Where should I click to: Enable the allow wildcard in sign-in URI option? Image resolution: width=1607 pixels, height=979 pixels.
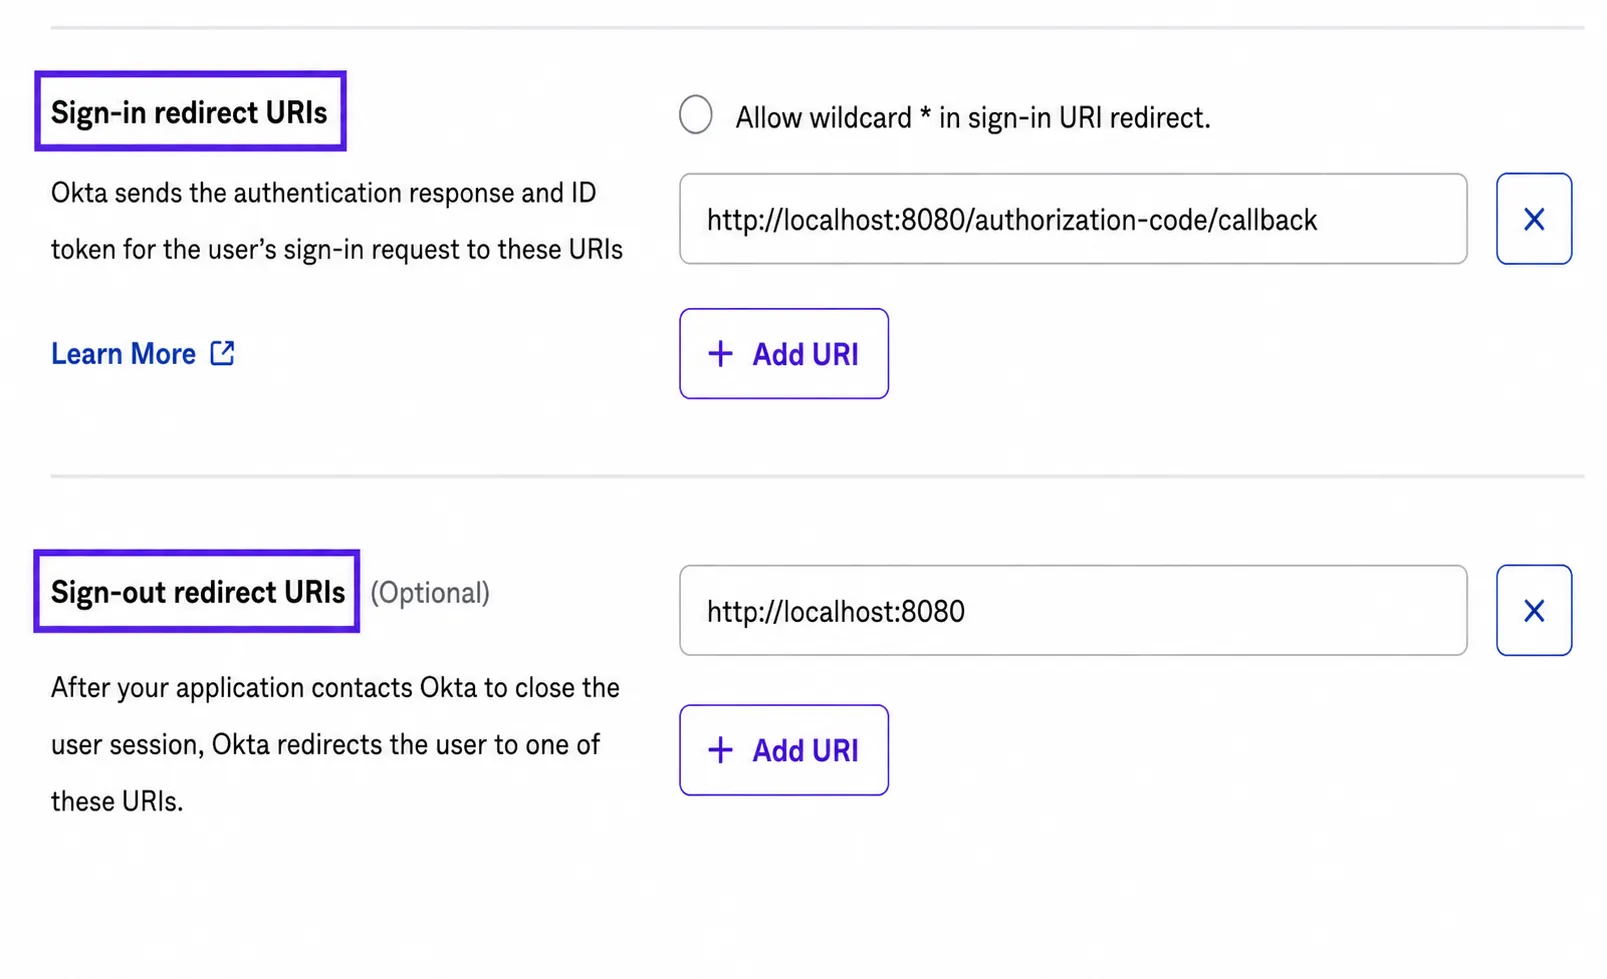[x=696, y=115]
